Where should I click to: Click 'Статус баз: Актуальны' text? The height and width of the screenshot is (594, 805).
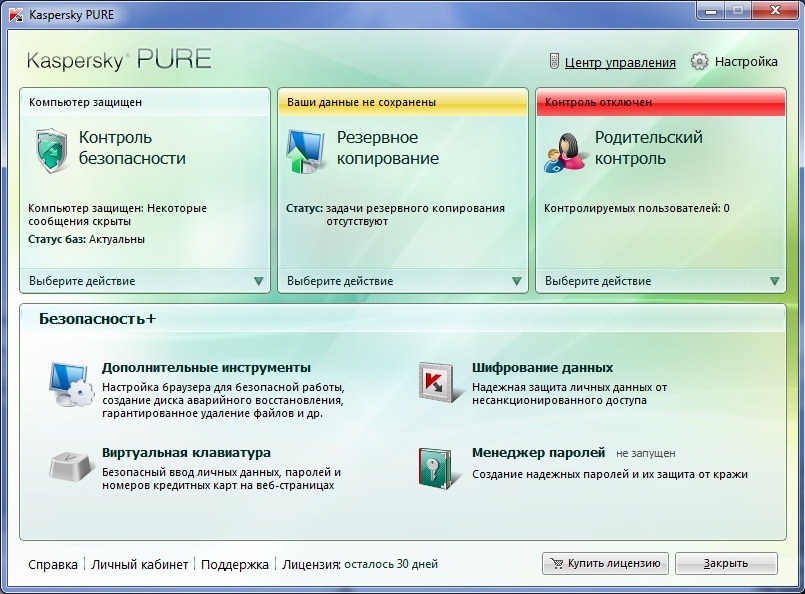tap(86, 239)
